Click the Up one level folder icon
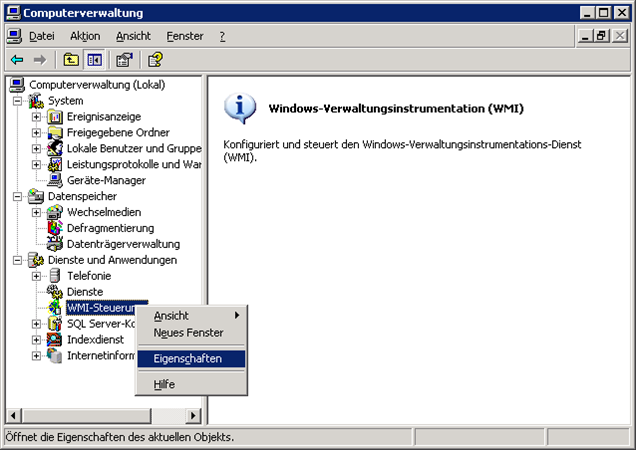Screen dimensions: 636x450 71,60
